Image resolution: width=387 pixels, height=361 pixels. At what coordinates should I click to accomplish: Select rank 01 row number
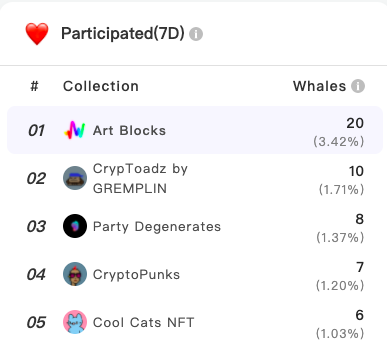pyautogui.click(x=36, y=130)
